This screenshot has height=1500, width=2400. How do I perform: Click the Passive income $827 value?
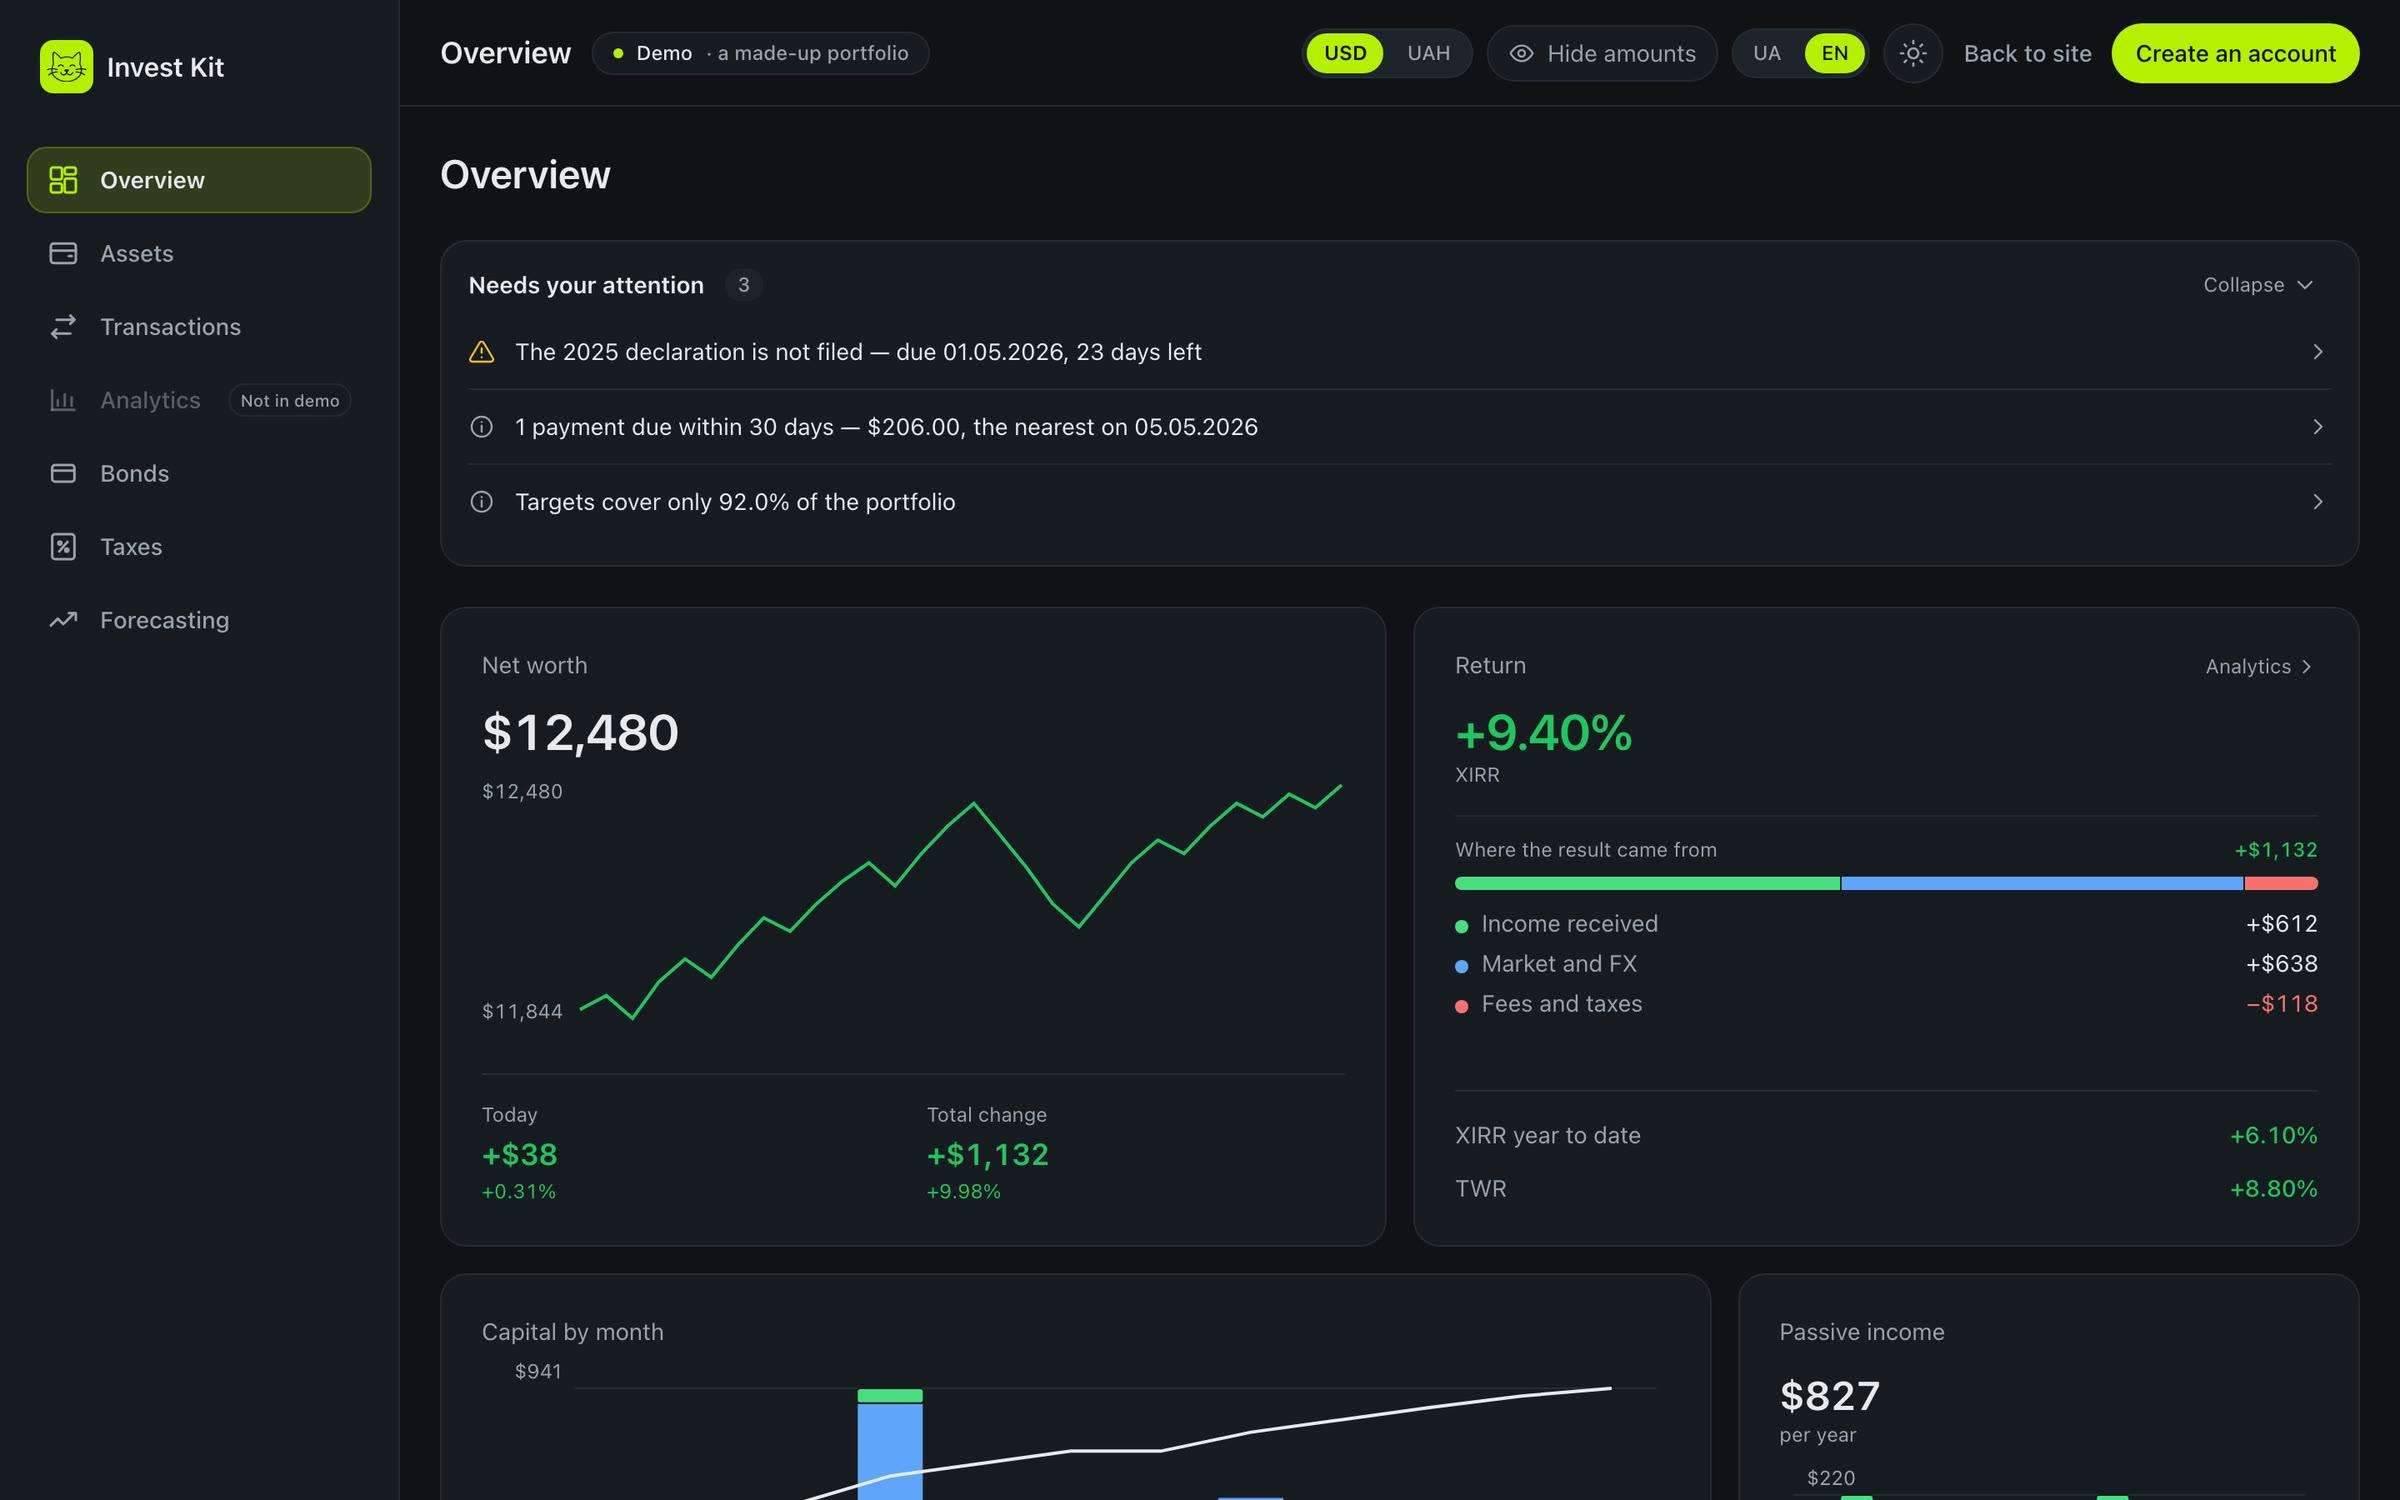tap(1829, 1396)
